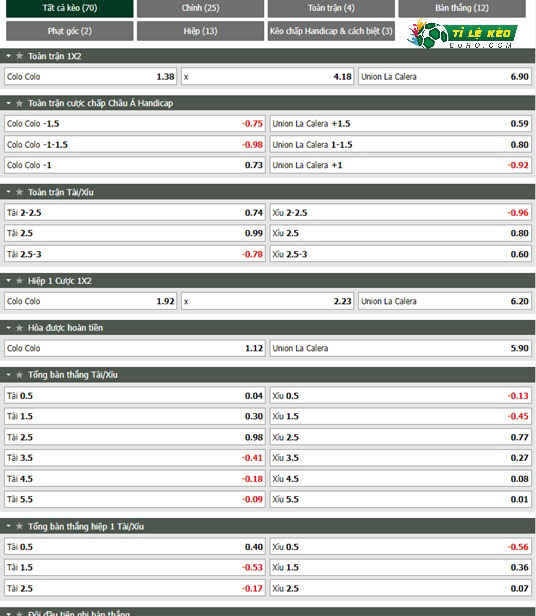The image size is (536, 616).
Task: Select the Phạt góc (2) tab
Action: pyautogui.click(x=70, y=31)
